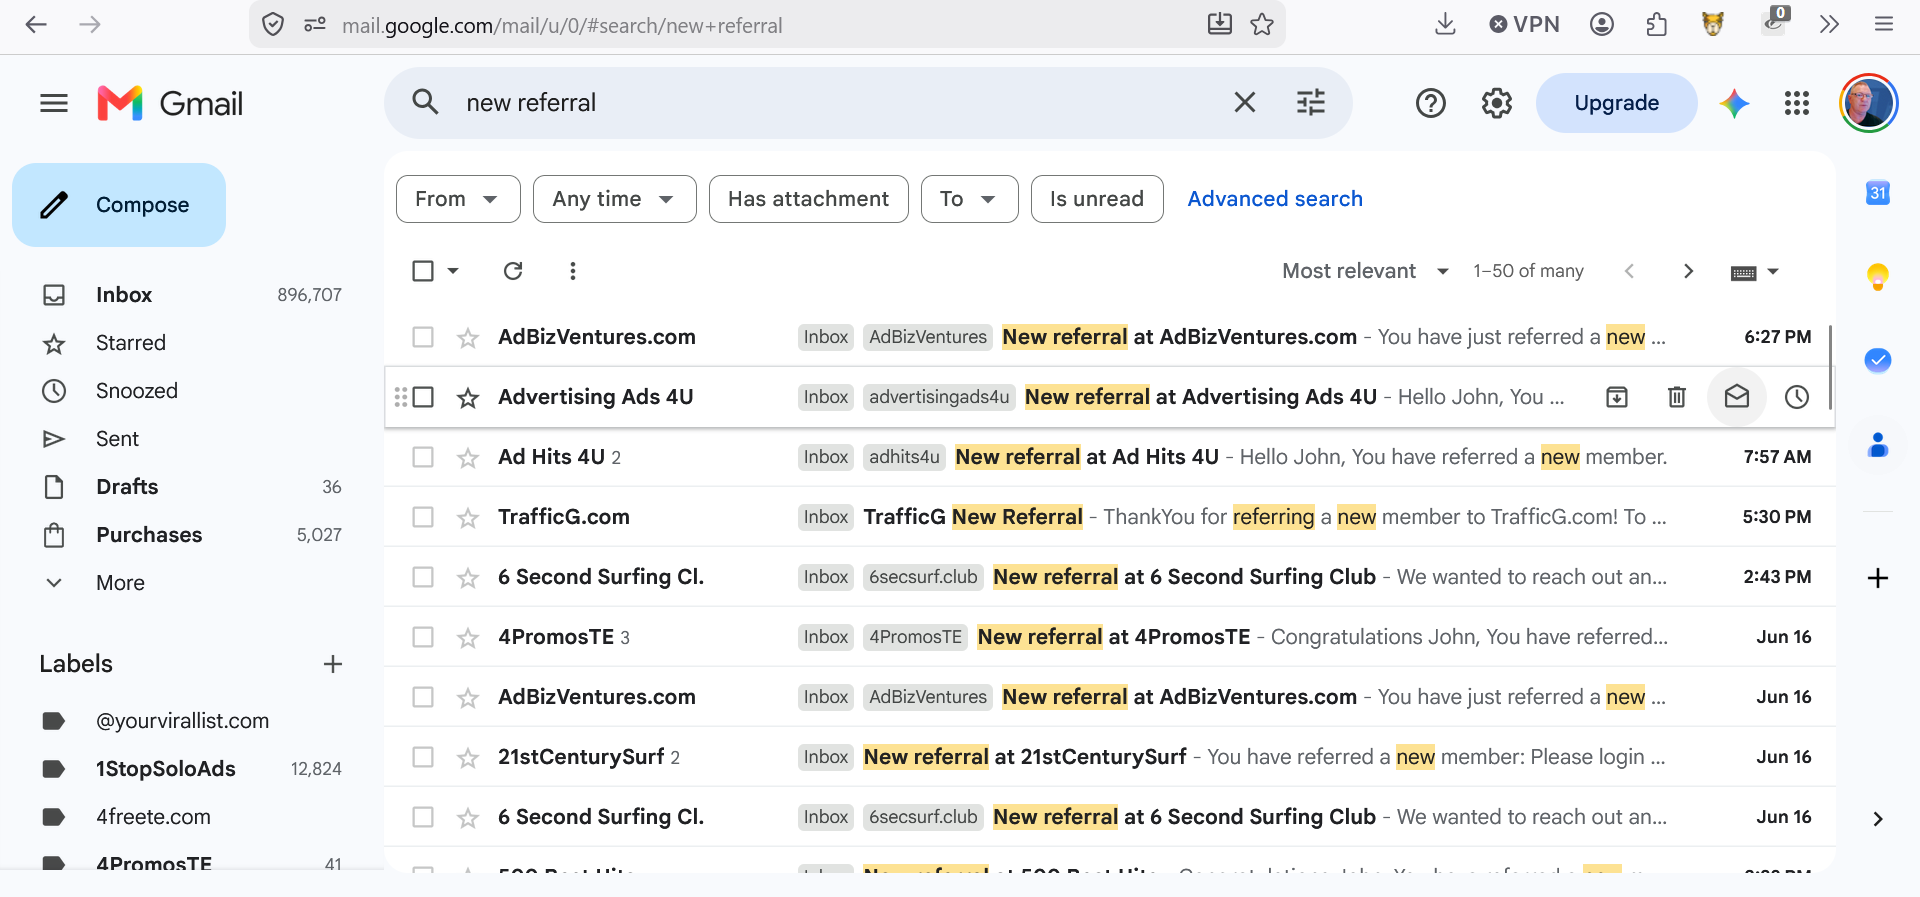Get add-ons with the plus icon
The height and width of the screenshot is (897, 1920).
point(1878,578)
